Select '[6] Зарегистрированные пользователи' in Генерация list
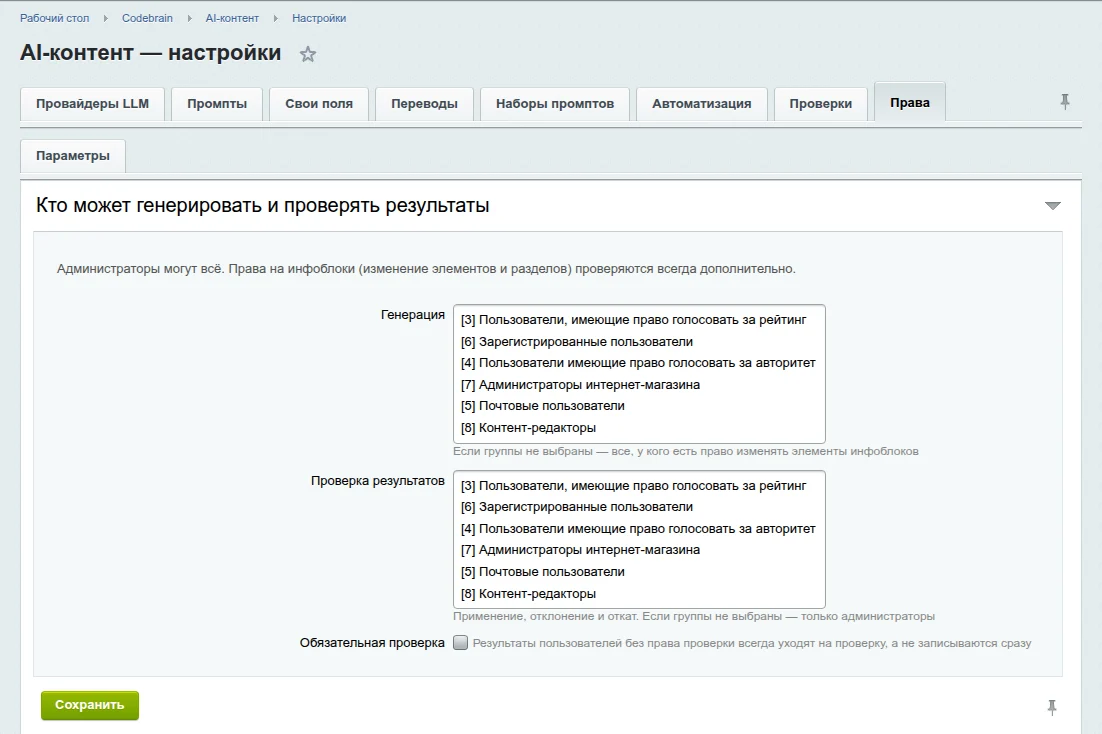 tap(639, 342)
